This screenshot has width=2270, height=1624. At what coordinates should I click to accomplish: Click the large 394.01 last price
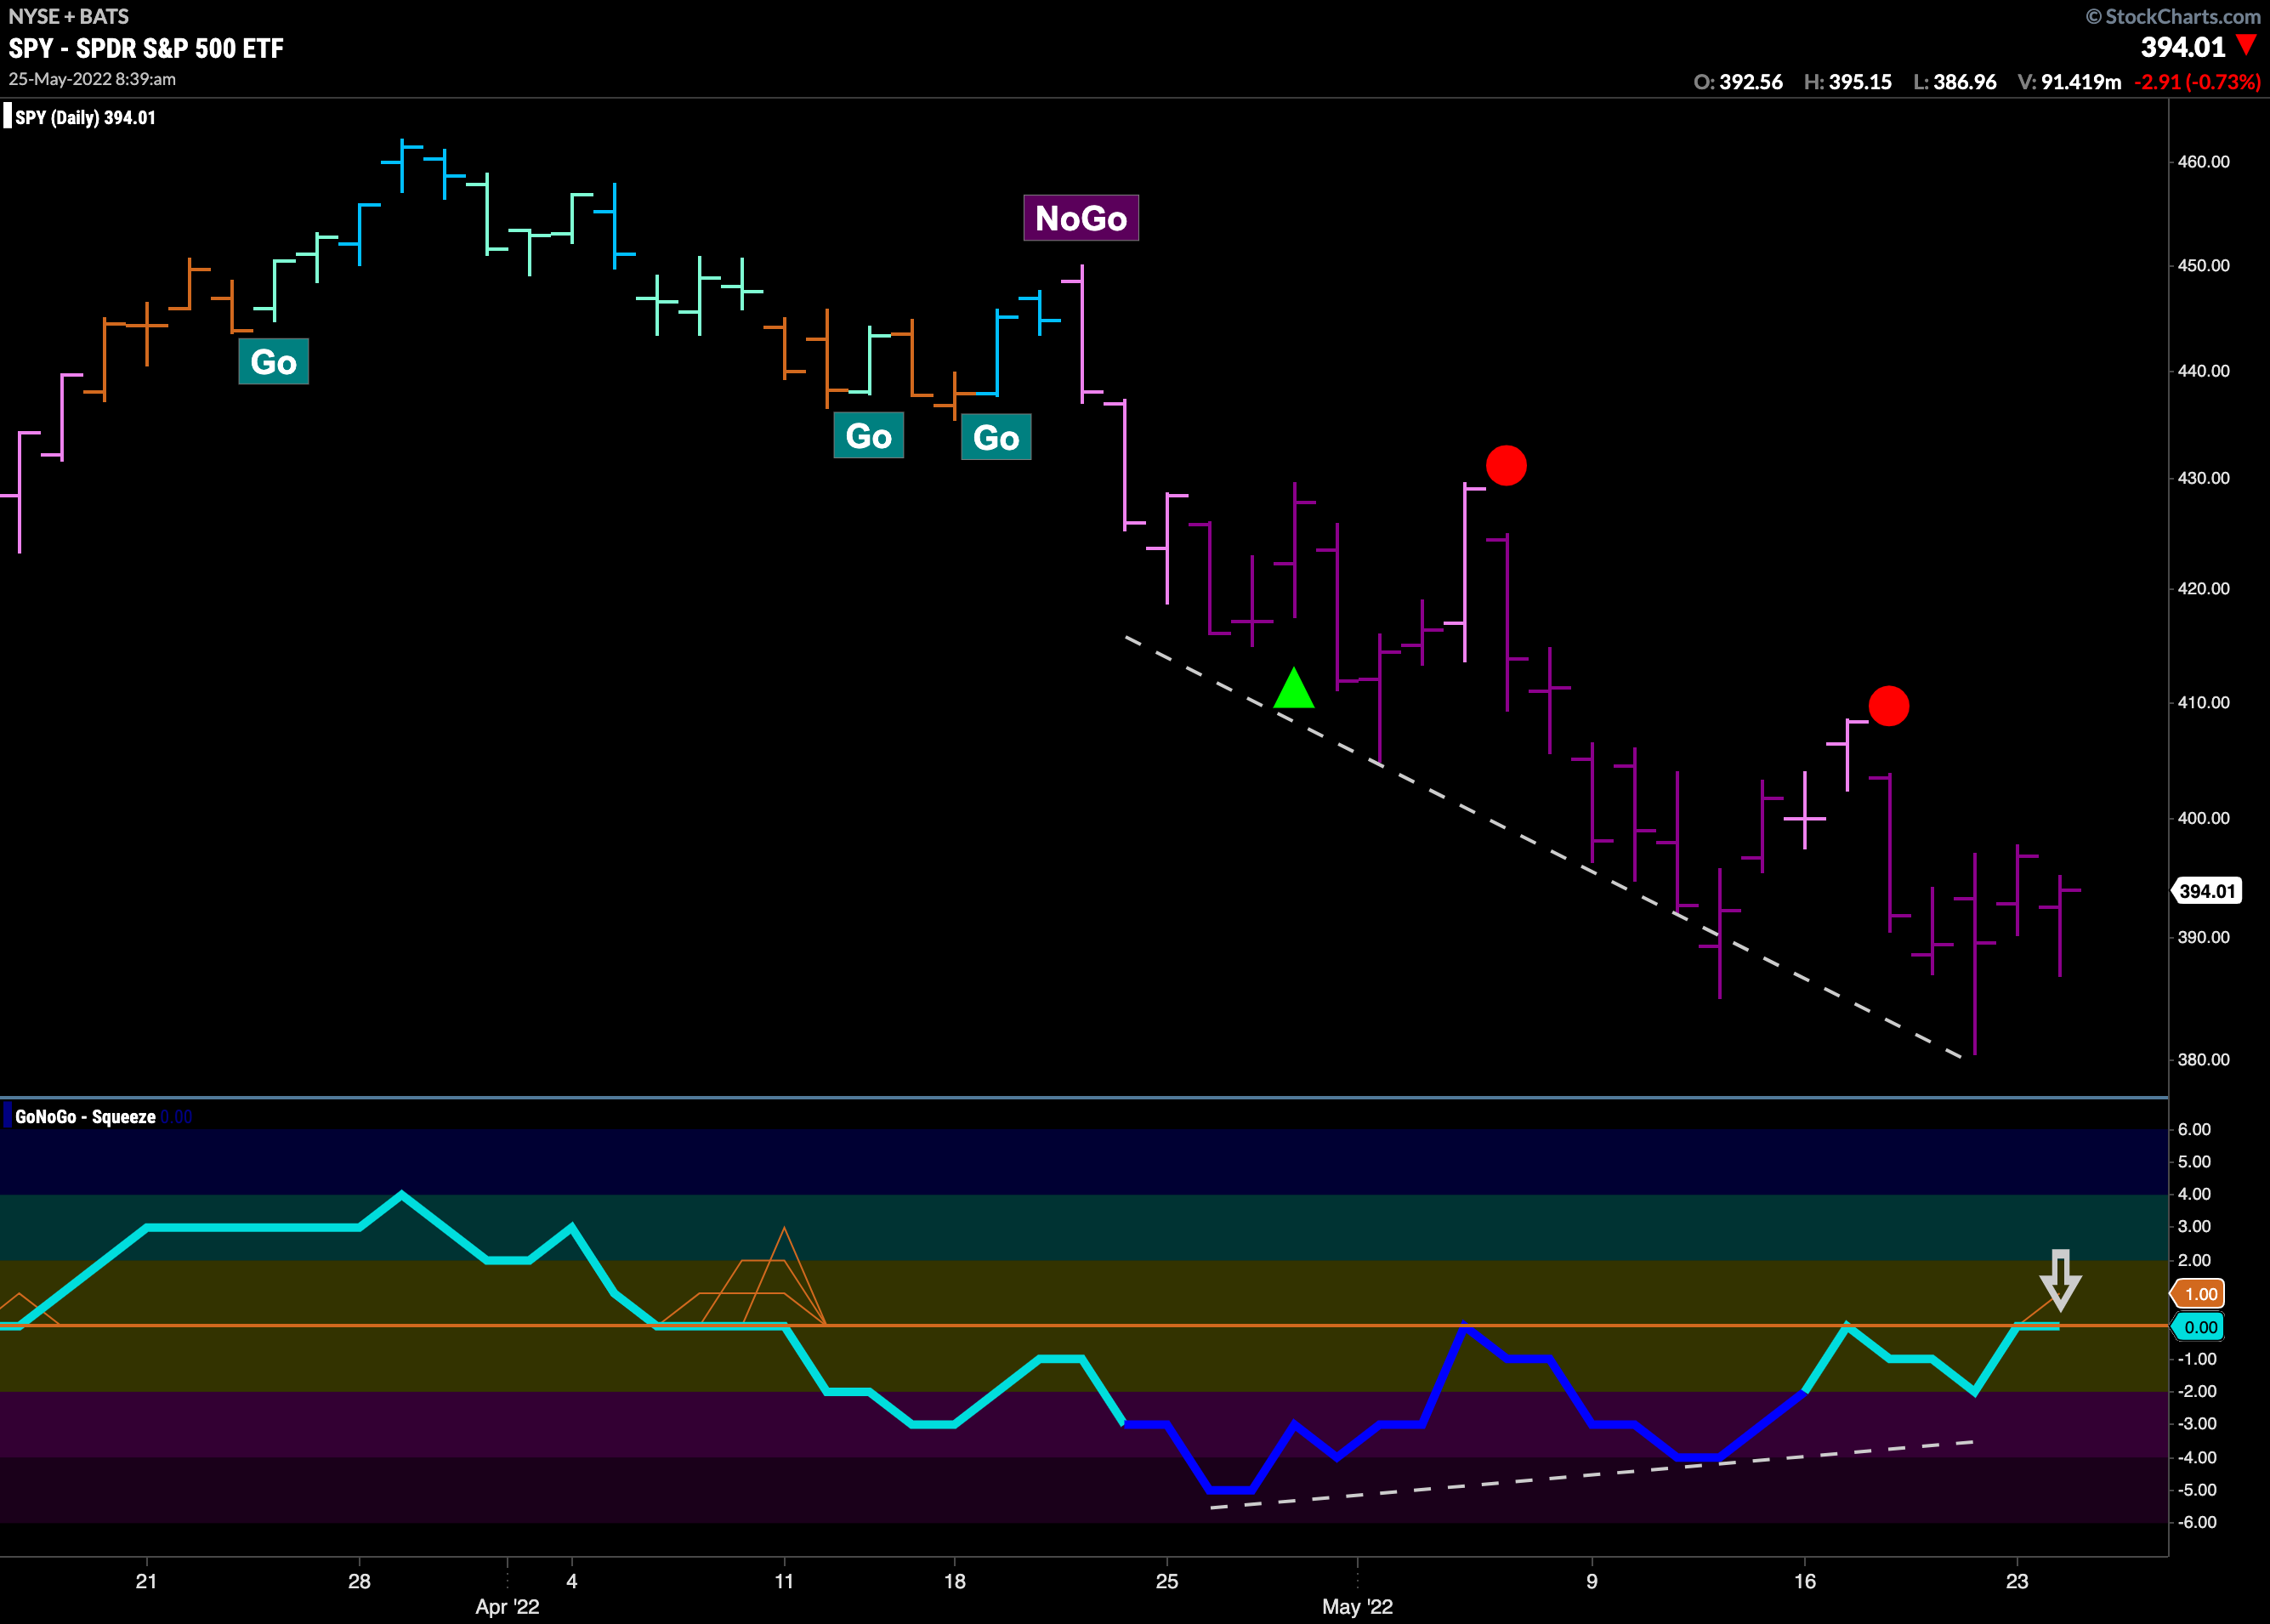(2183, 47)
